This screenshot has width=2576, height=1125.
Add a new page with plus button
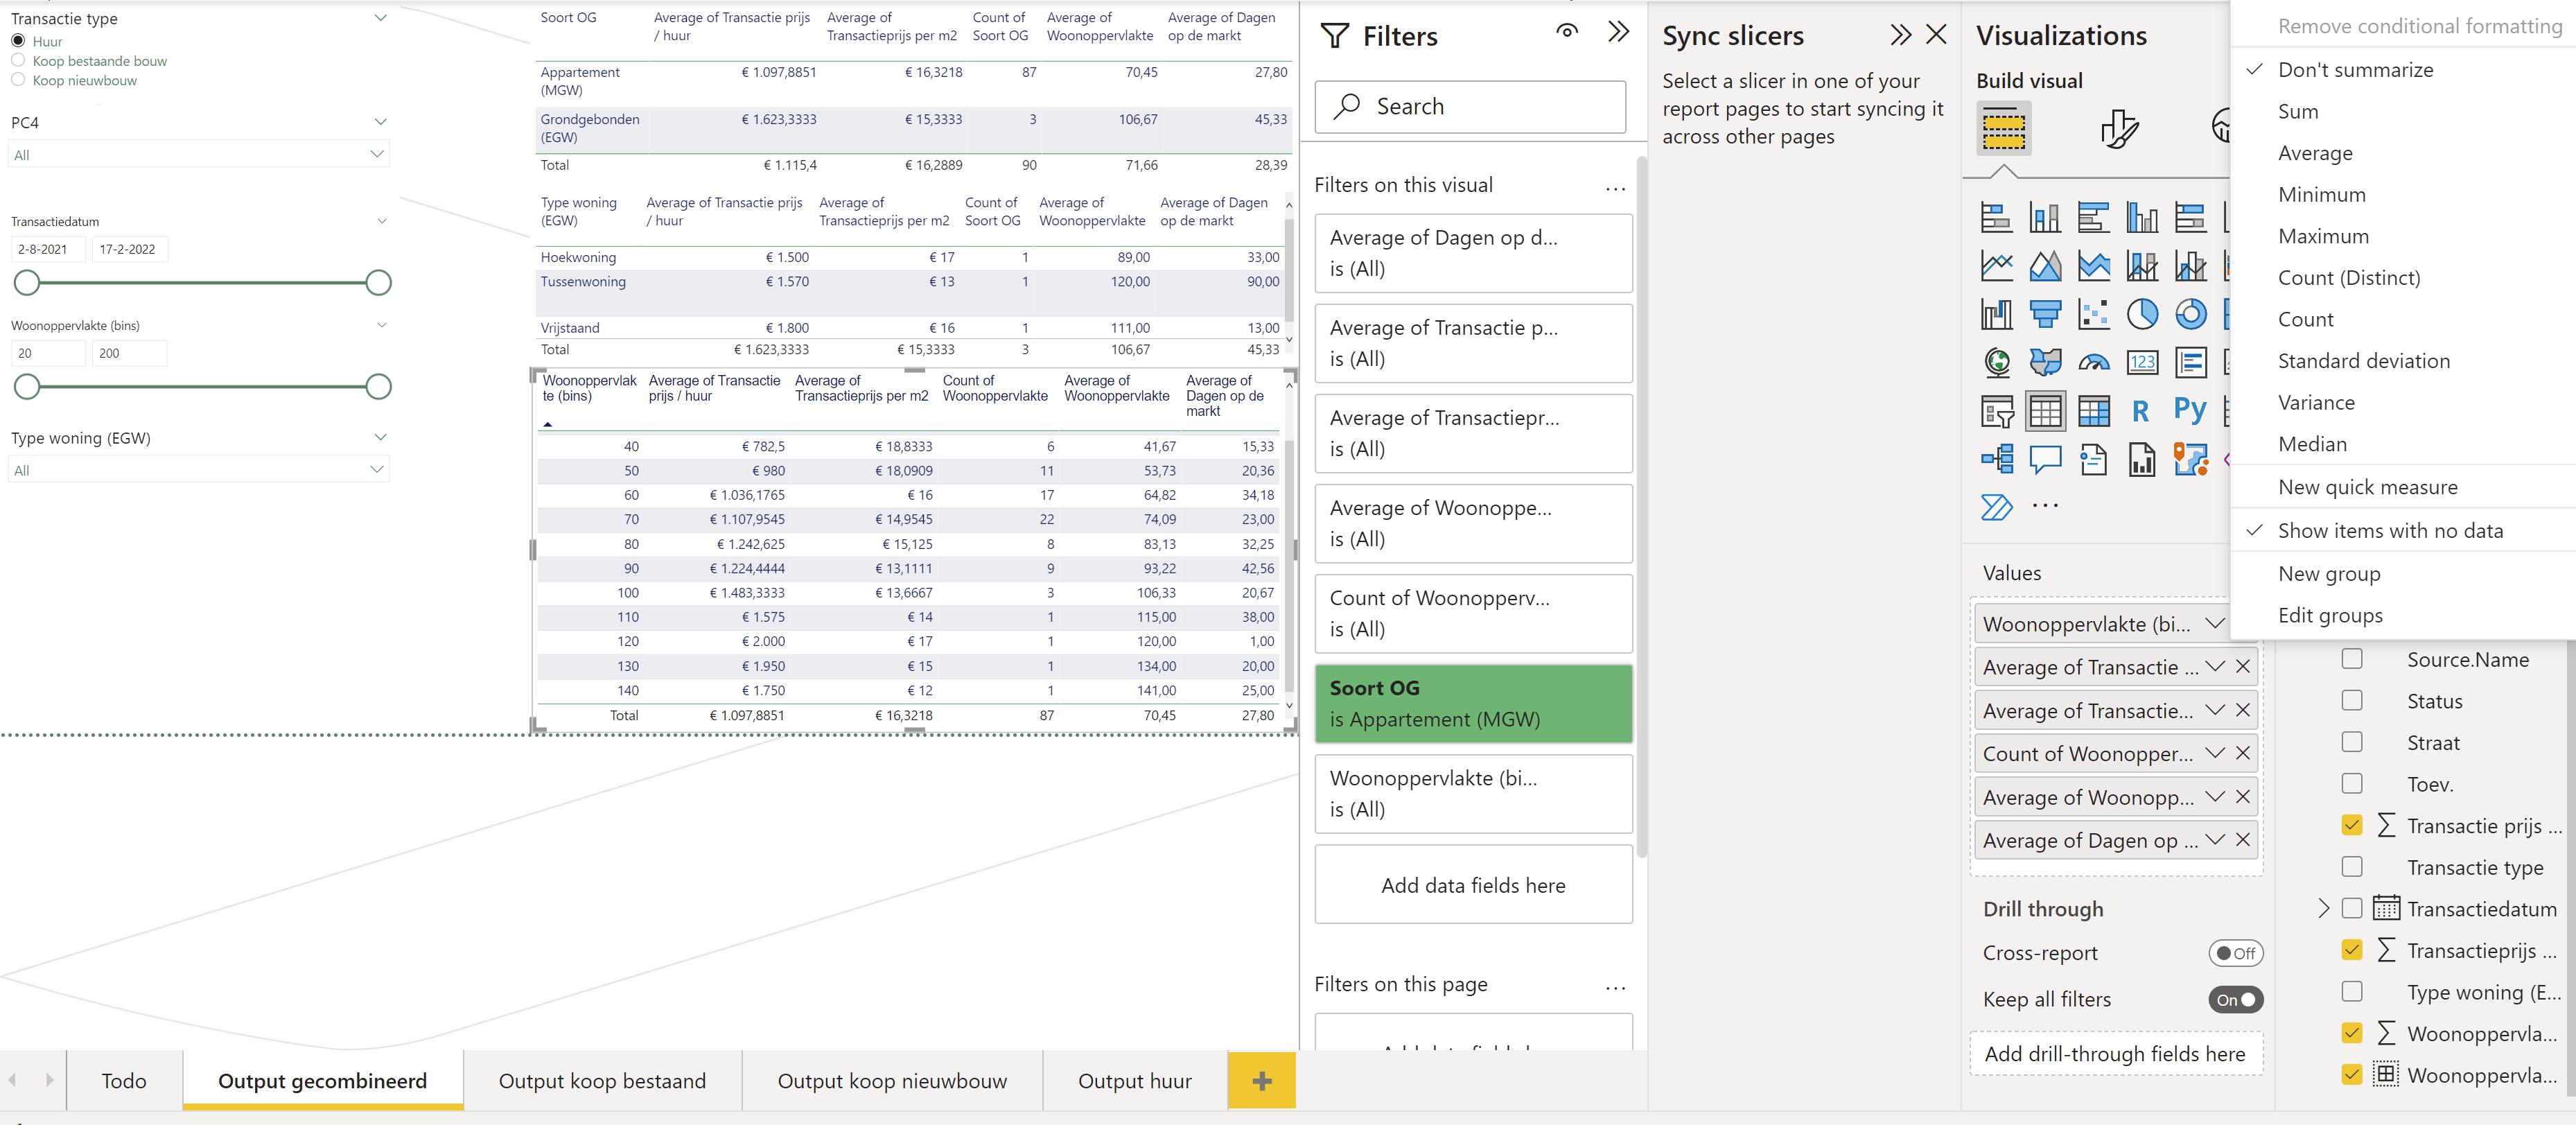click(x=1261, y=1080)
